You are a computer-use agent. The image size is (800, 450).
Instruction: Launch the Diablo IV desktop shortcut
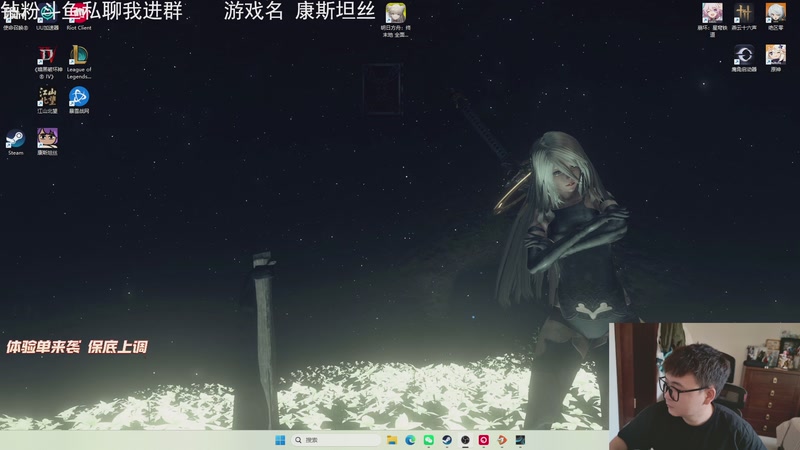[x=47, y=63]
